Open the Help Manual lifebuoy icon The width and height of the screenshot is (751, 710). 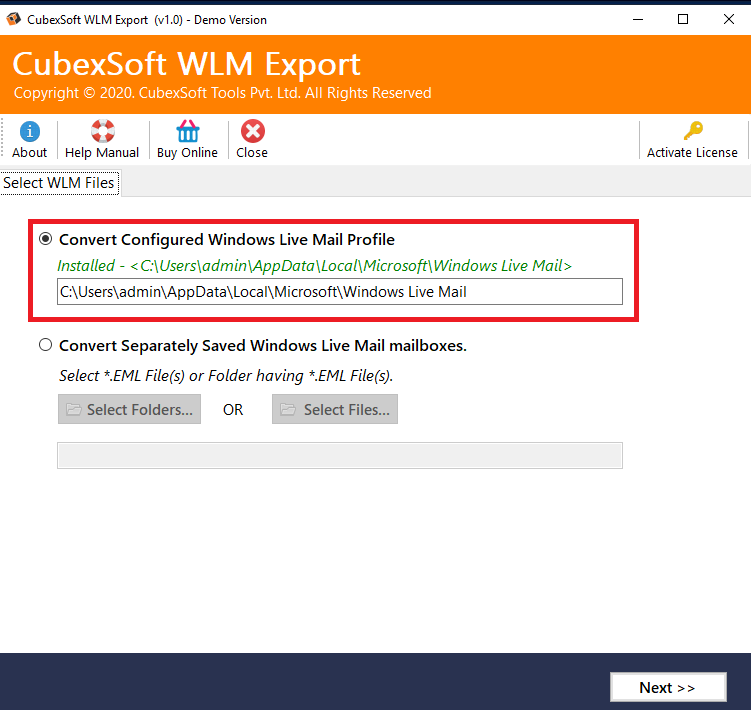tap(102, 132)
